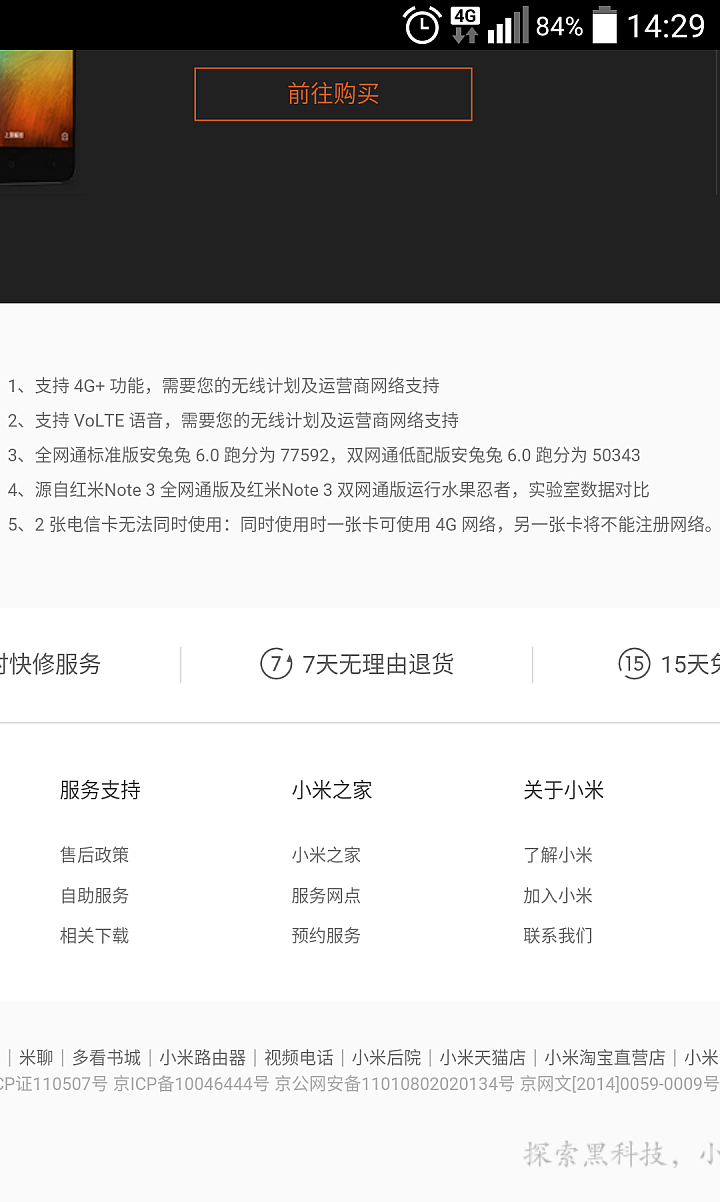Image resolution: width=720 pixels, height=1202 pixels.
Task: Tap the 4G data indicator icon
Action: click(x=465, y=25)
